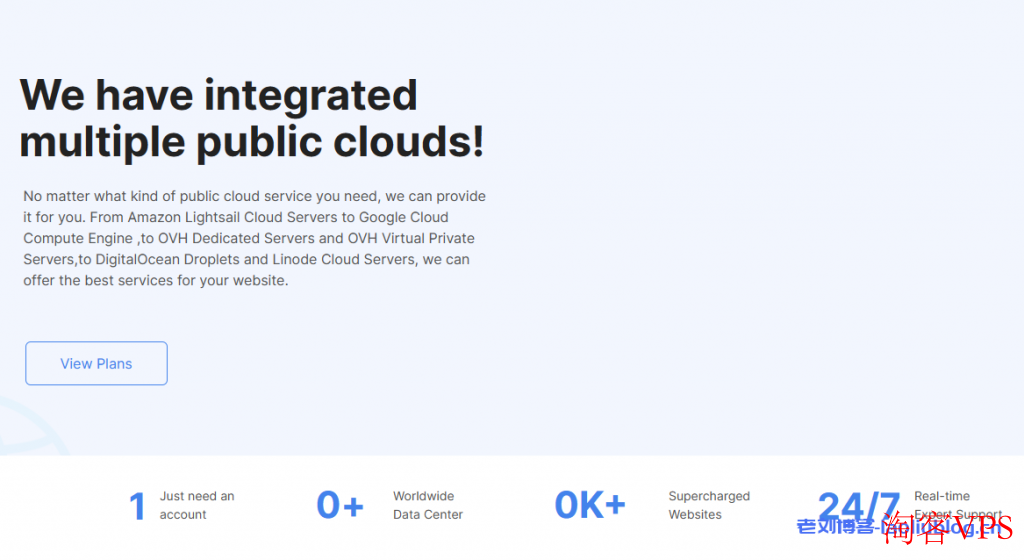Click the "24/7" support statistic

858,506
